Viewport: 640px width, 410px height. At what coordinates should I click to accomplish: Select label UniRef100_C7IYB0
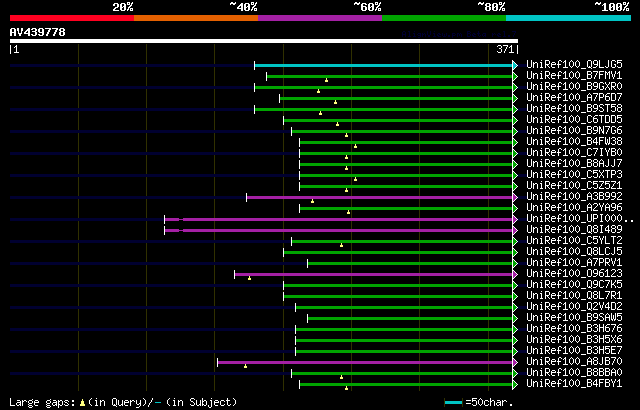[x=574, y=153]
